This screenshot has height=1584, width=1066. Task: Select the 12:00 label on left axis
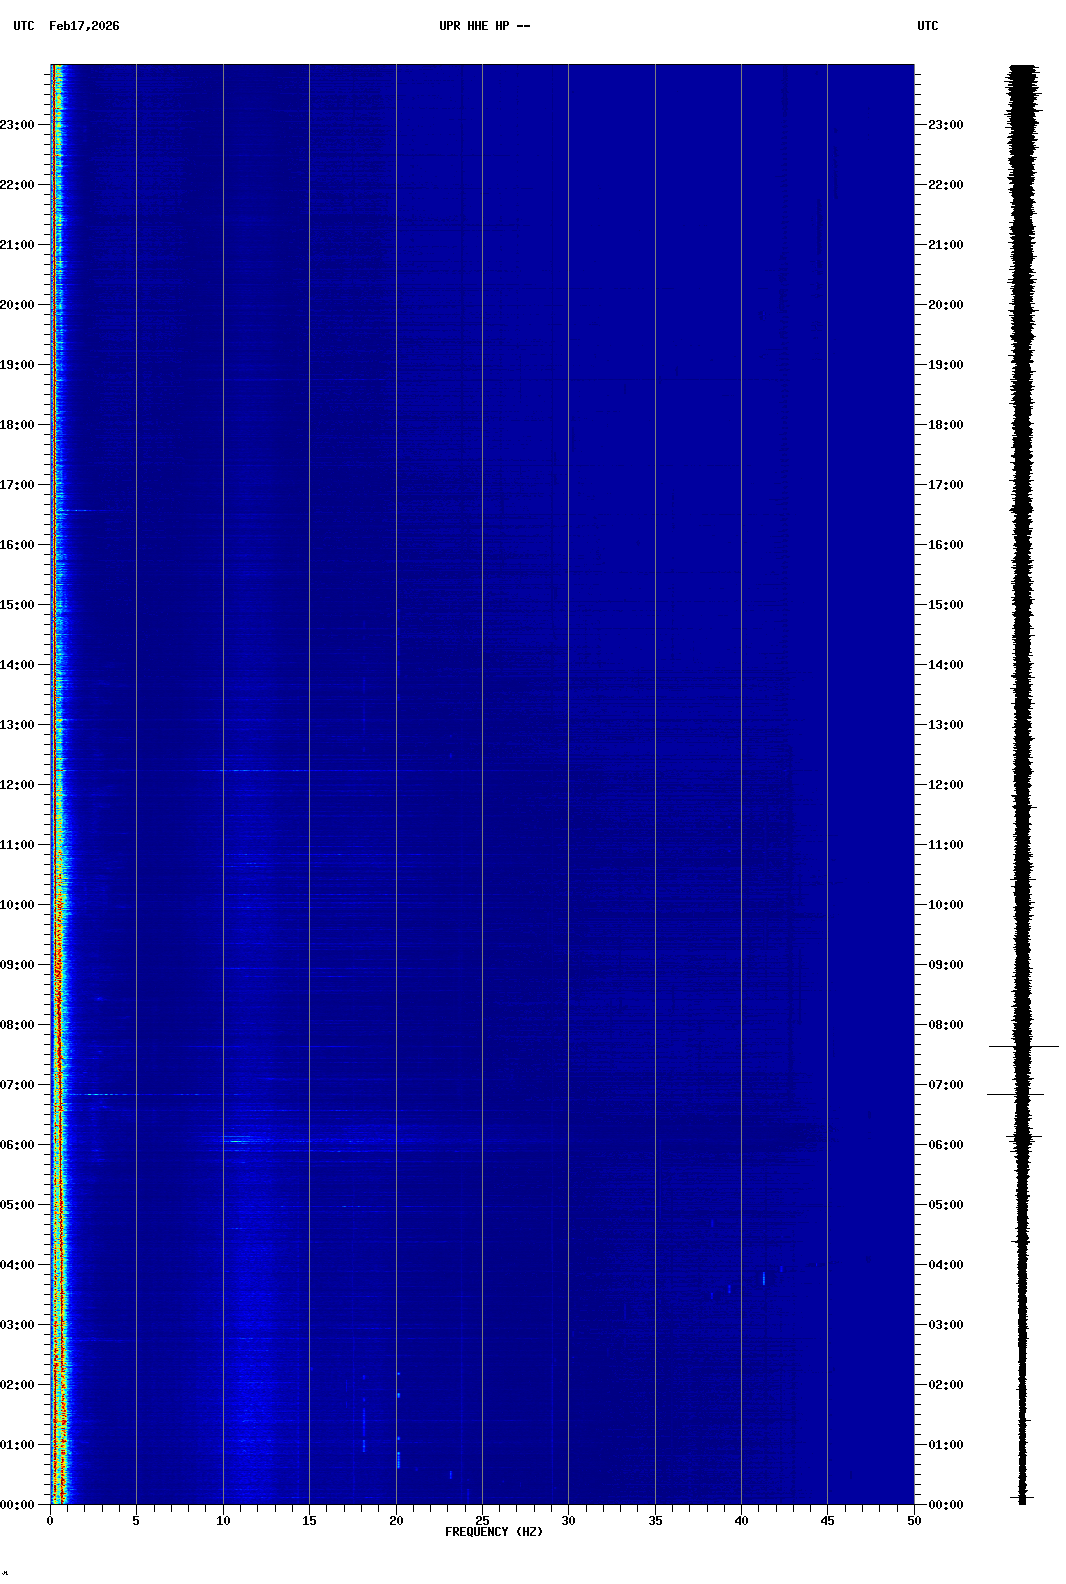pyautogui.click(x=18, y=785)
